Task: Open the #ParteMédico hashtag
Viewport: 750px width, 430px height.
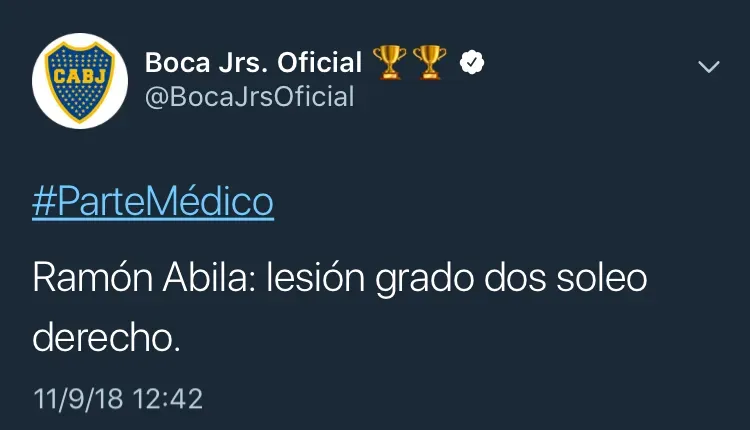Action: pos(153,201)
